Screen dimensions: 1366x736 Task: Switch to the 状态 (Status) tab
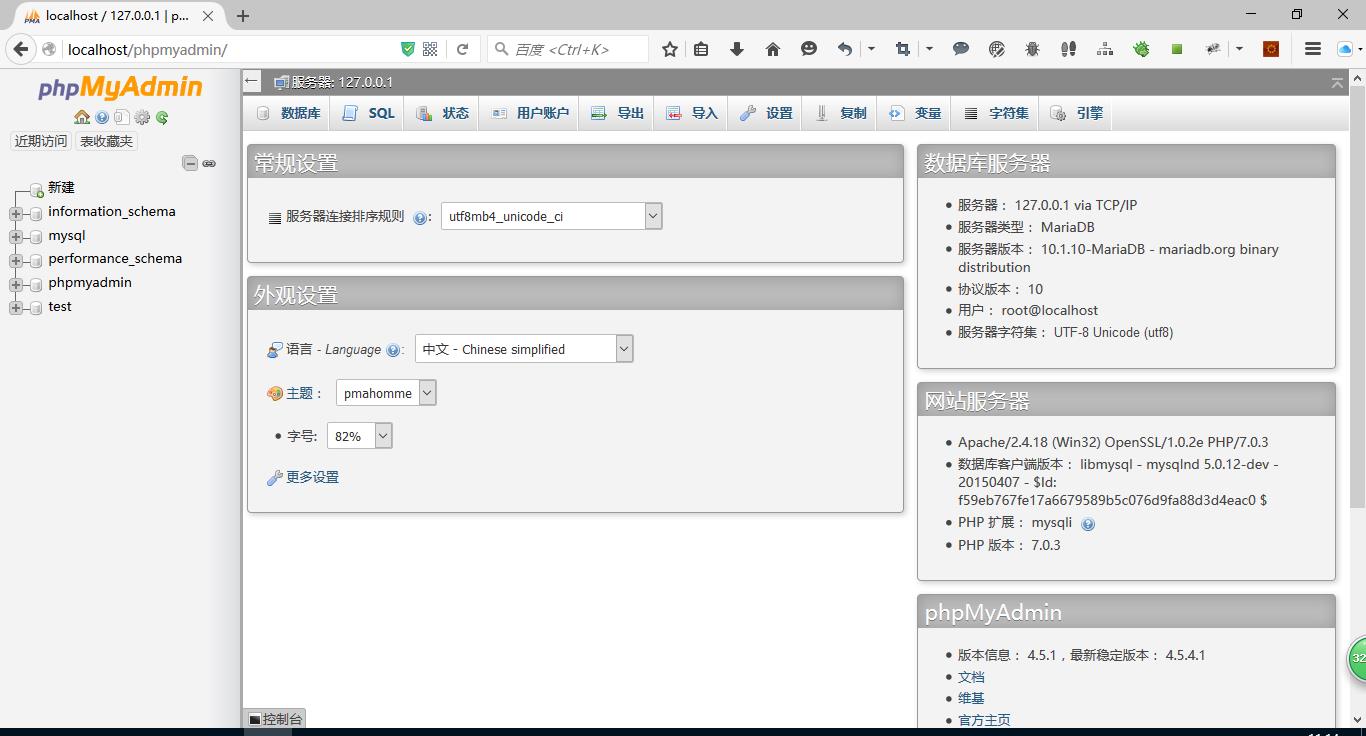(x=442, y=113)
